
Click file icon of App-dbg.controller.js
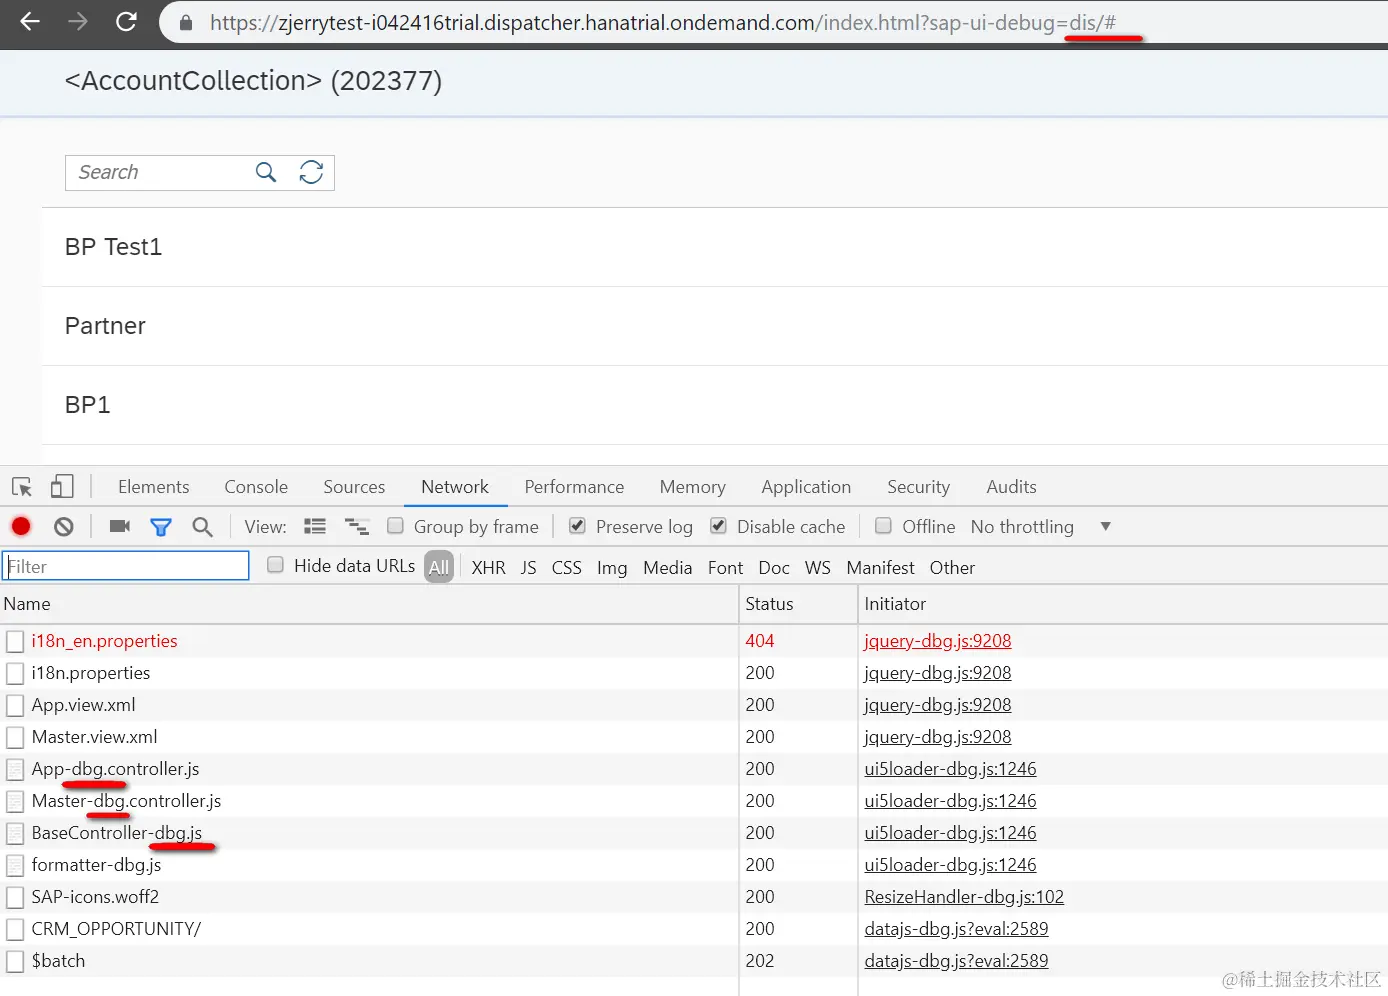pyautogui.click(x=15, y=769)
